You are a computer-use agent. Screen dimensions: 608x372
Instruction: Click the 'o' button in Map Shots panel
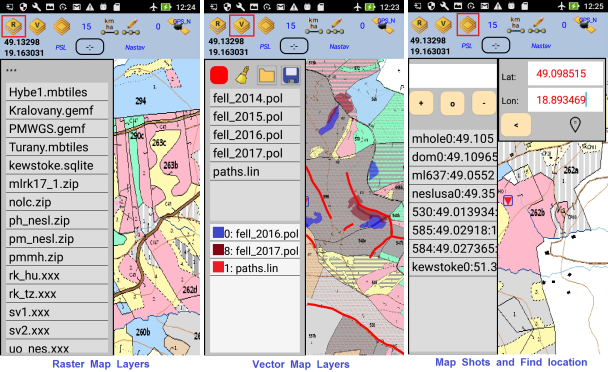[453, 103]
